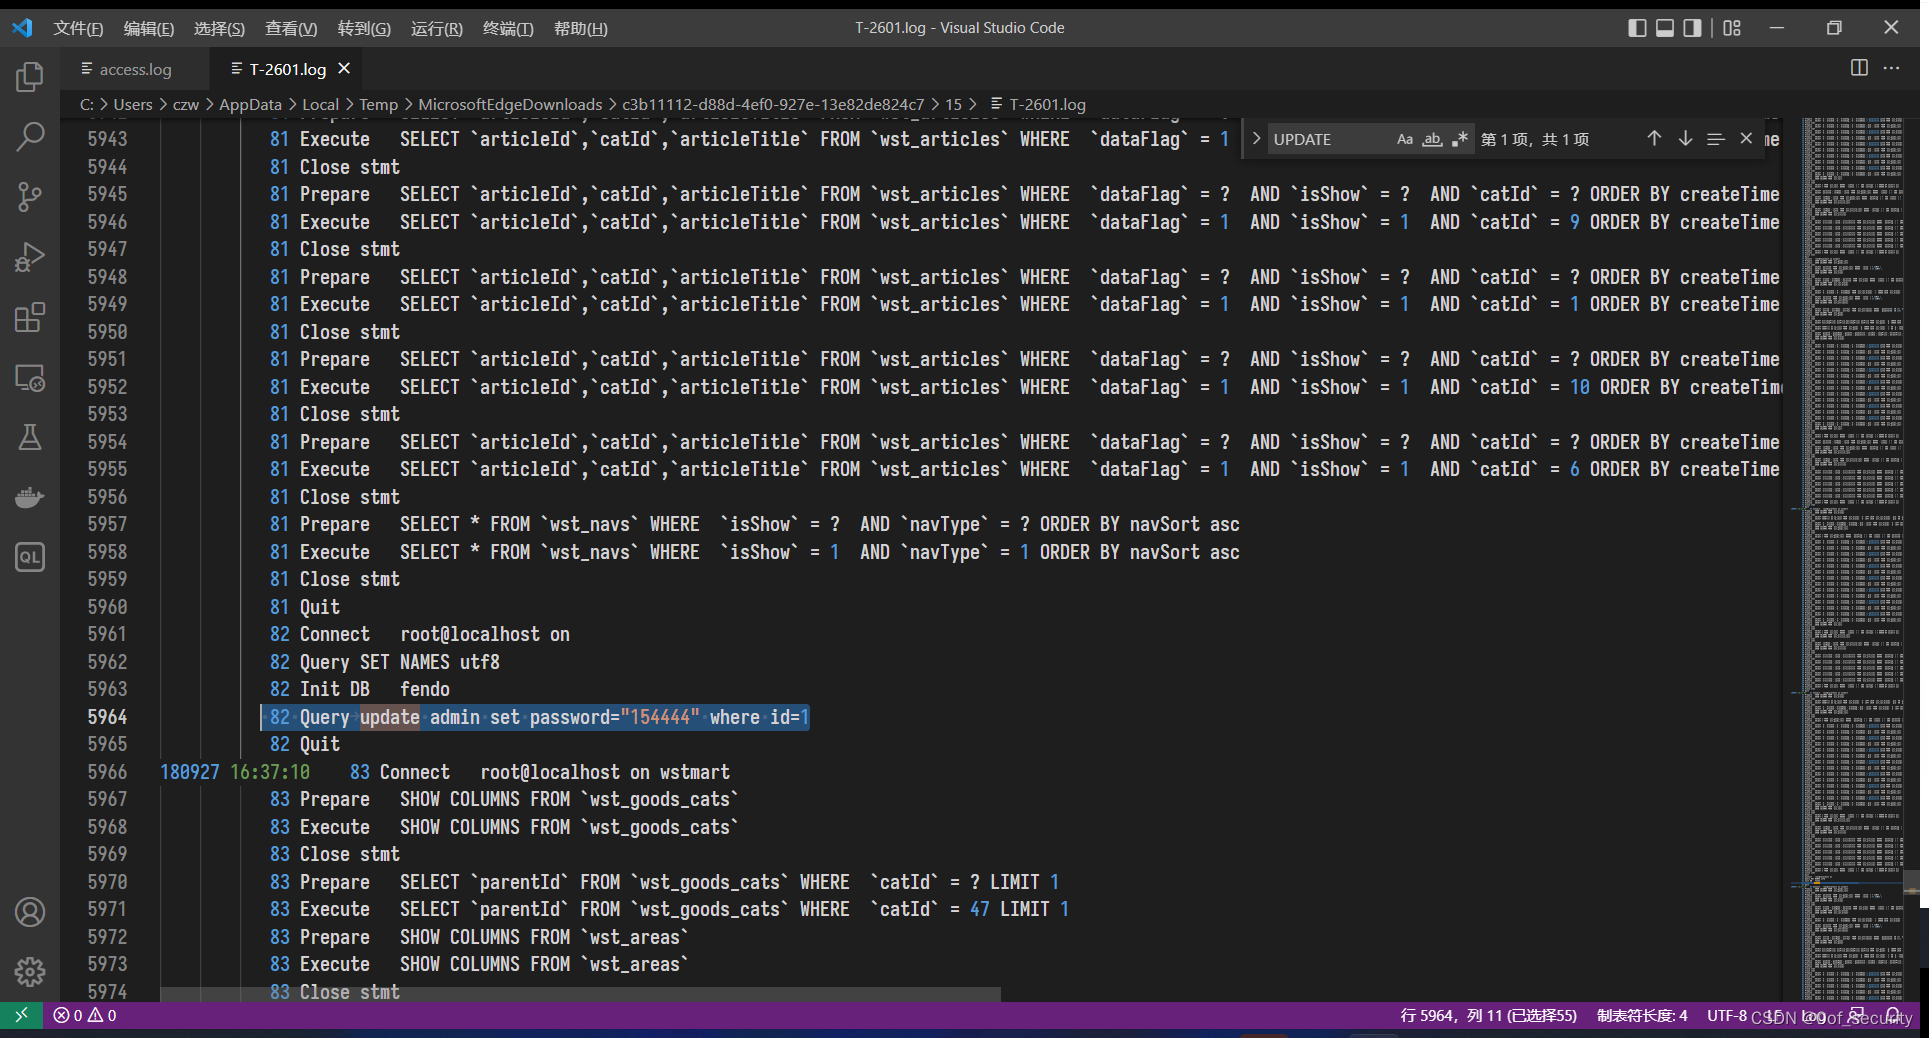The image size is (1929, 1038).
Task: Open the Accounts menu icon
Action: tap(30, 912)
